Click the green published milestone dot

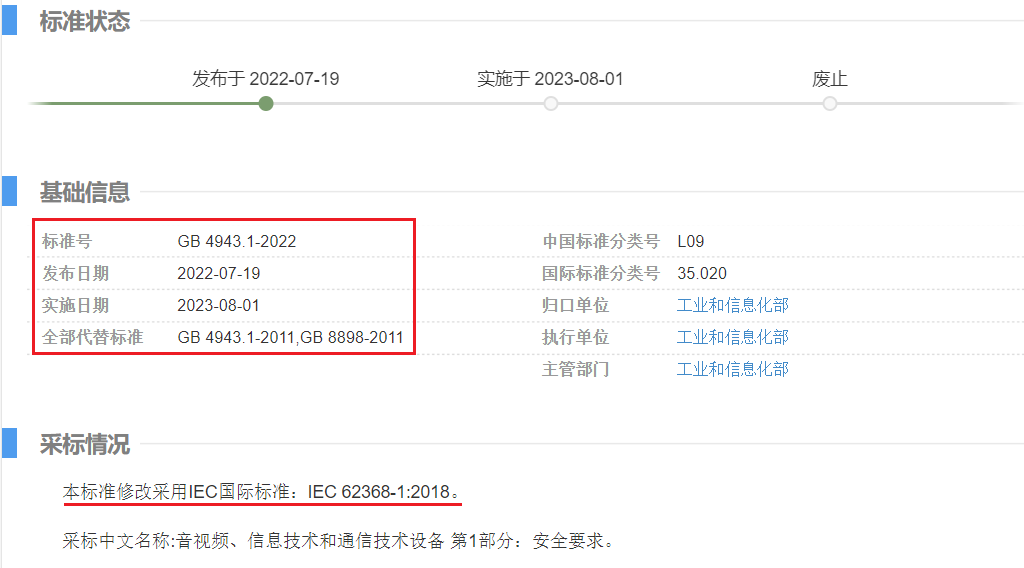(x=266, y=103)
